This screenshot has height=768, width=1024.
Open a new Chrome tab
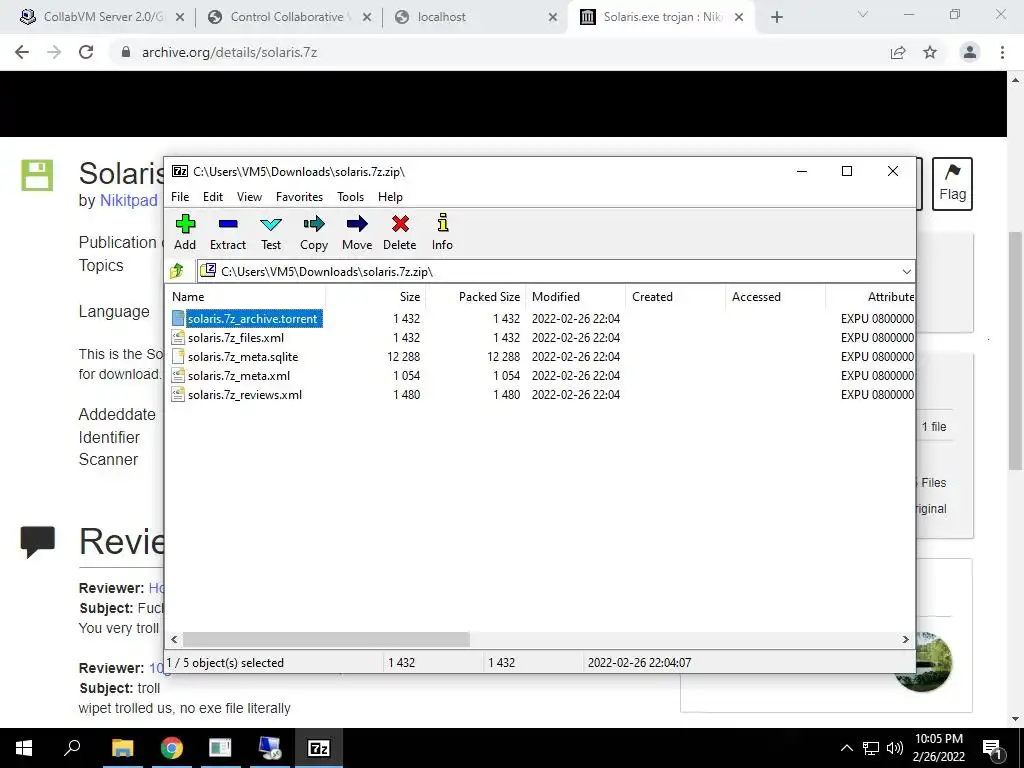pyautogui.click(x=776, y=17)
